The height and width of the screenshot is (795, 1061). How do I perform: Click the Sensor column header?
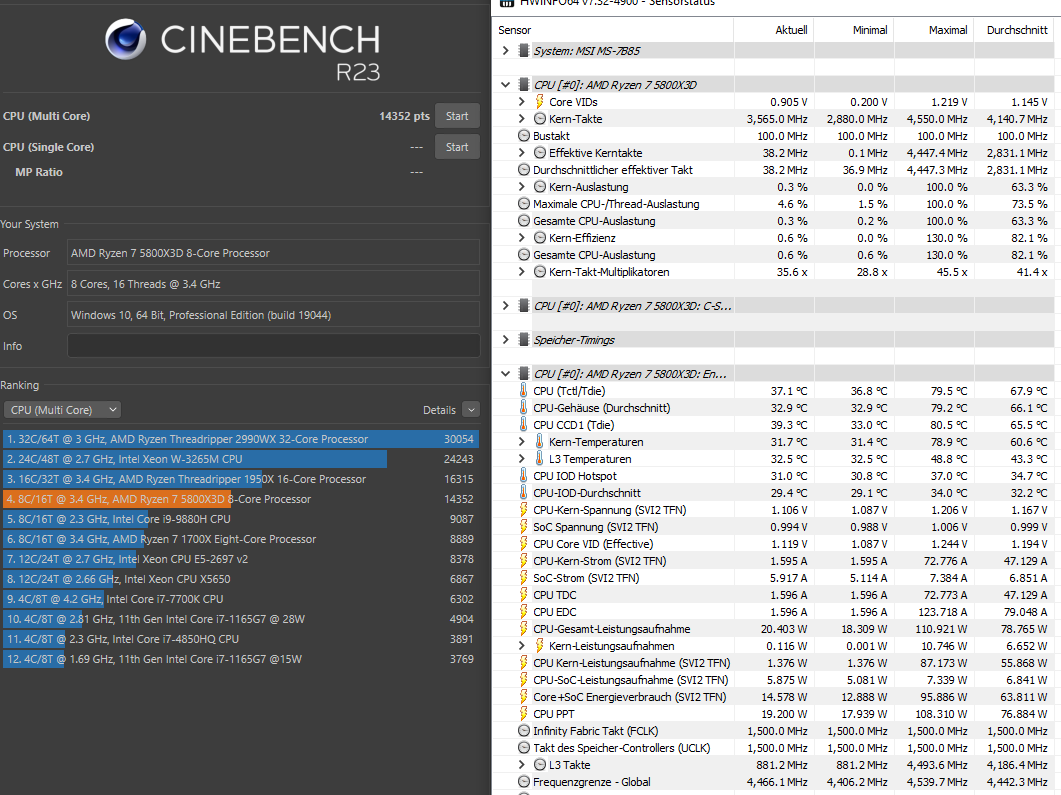click(613, 30)
